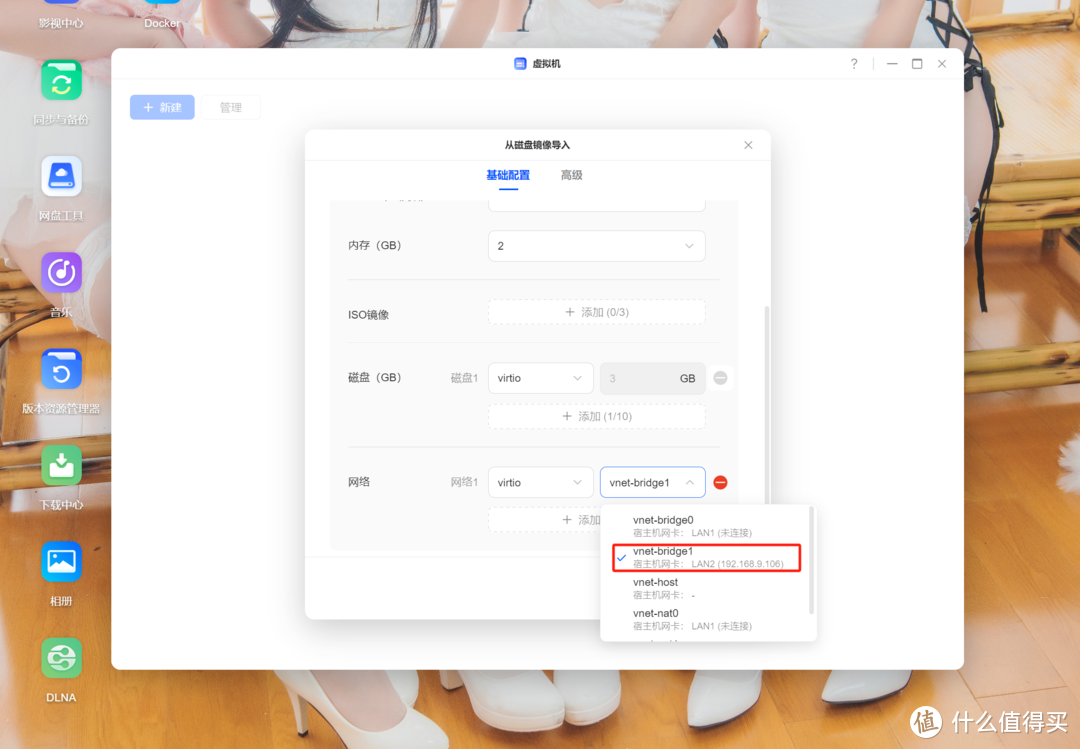1080x749 pixels.
Task: Open 版本资源管理器 desktop icon
Action: pyautogui.click(x=61, y=370)
